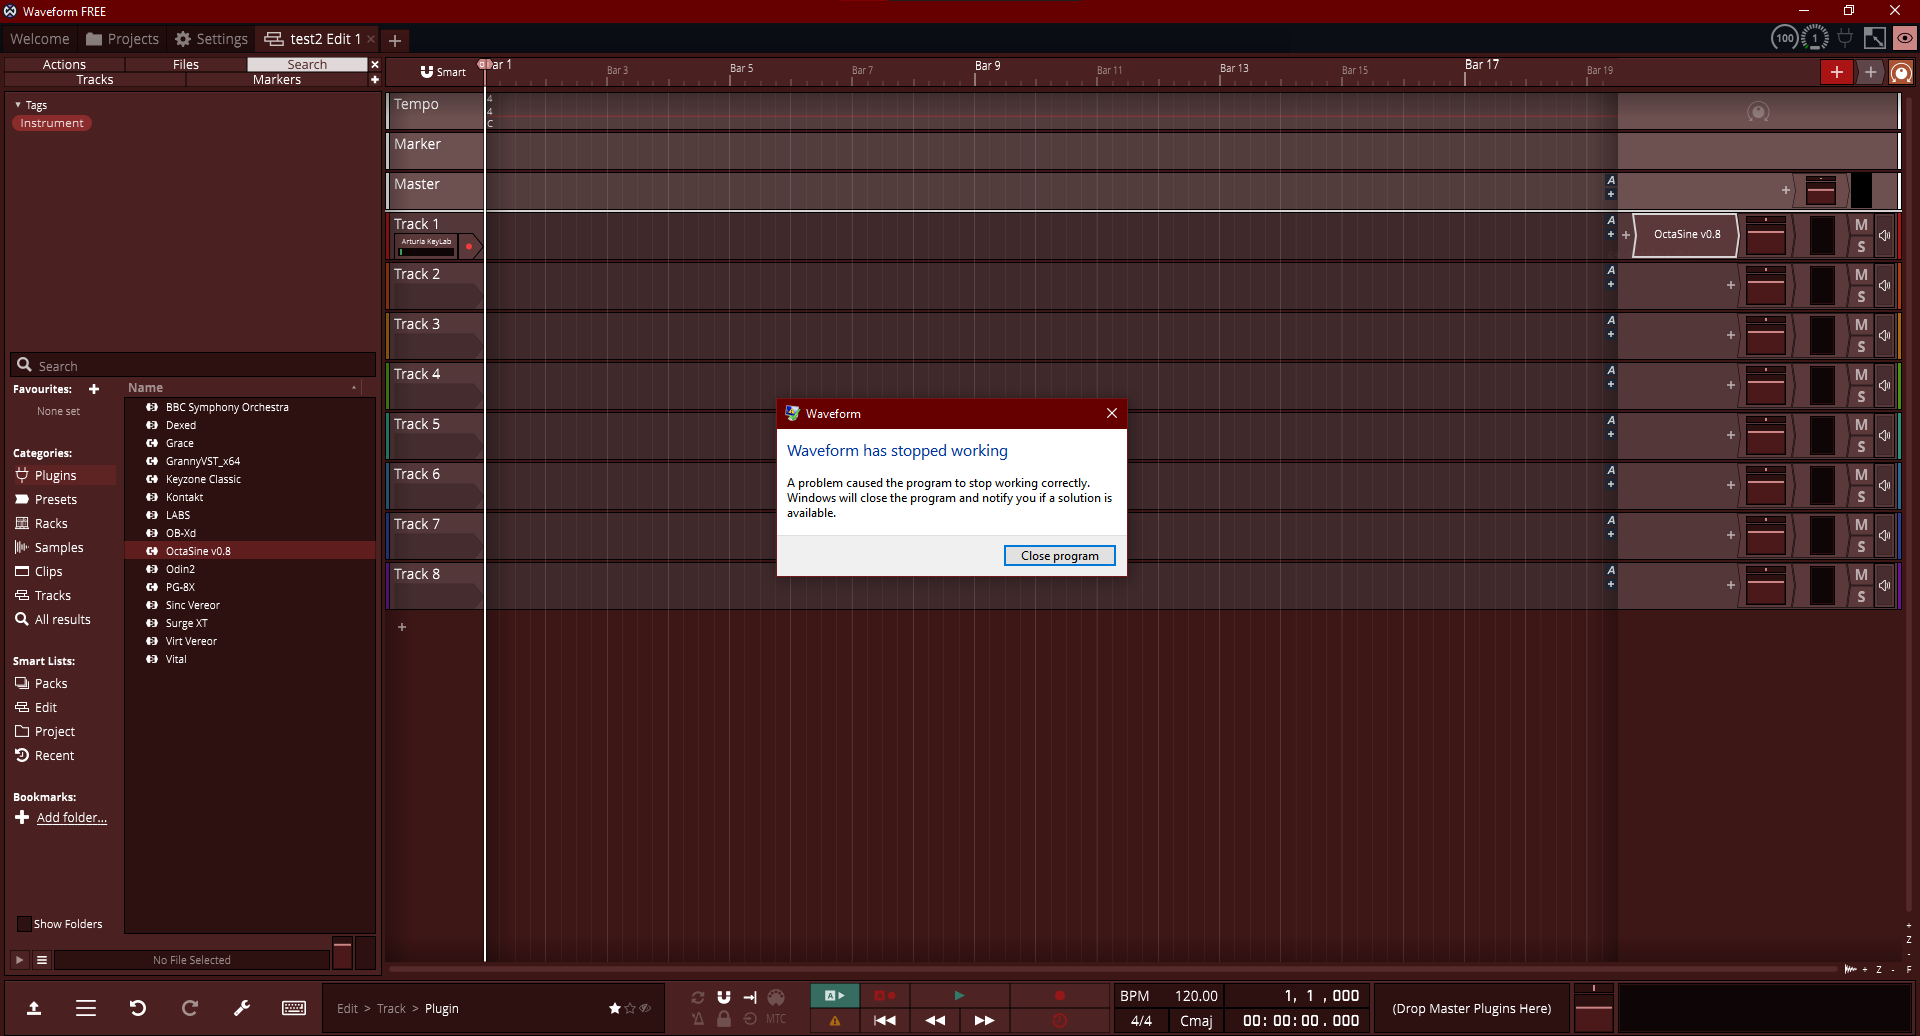This screenshot has width=1920, height=1036.
Task: Click the redo arrow icon
Action: pyautogui.click(x=190, y=1008)
